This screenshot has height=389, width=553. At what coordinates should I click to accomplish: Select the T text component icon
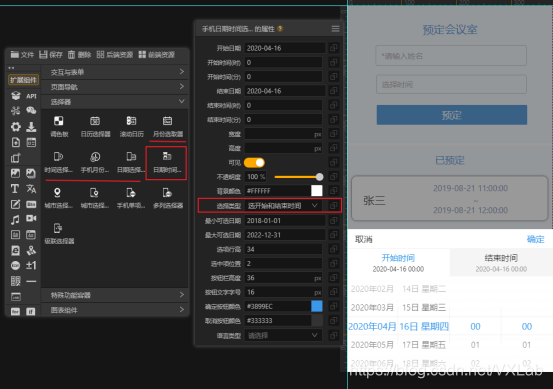click(x=15, y=189)
